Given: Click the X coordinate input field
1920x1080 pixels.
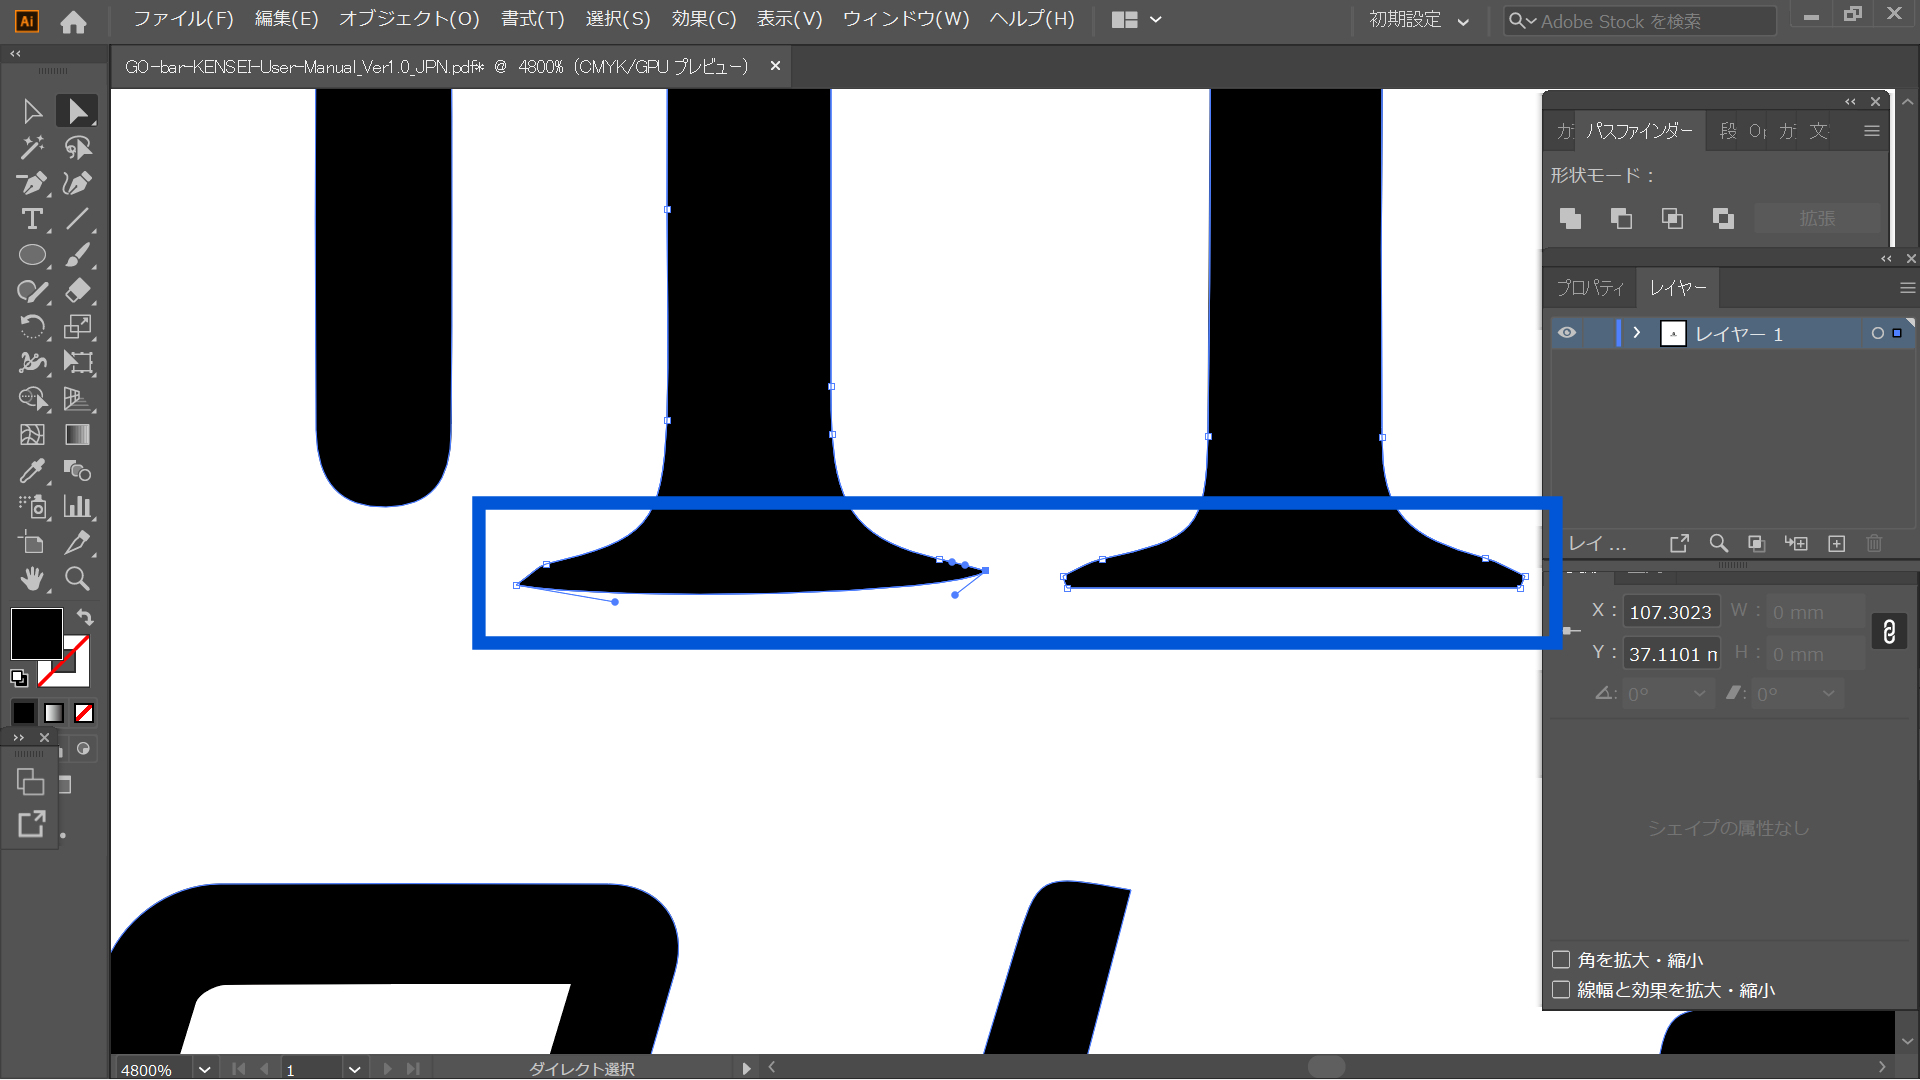Looking at the screenshot, I should pos(1670,612).
